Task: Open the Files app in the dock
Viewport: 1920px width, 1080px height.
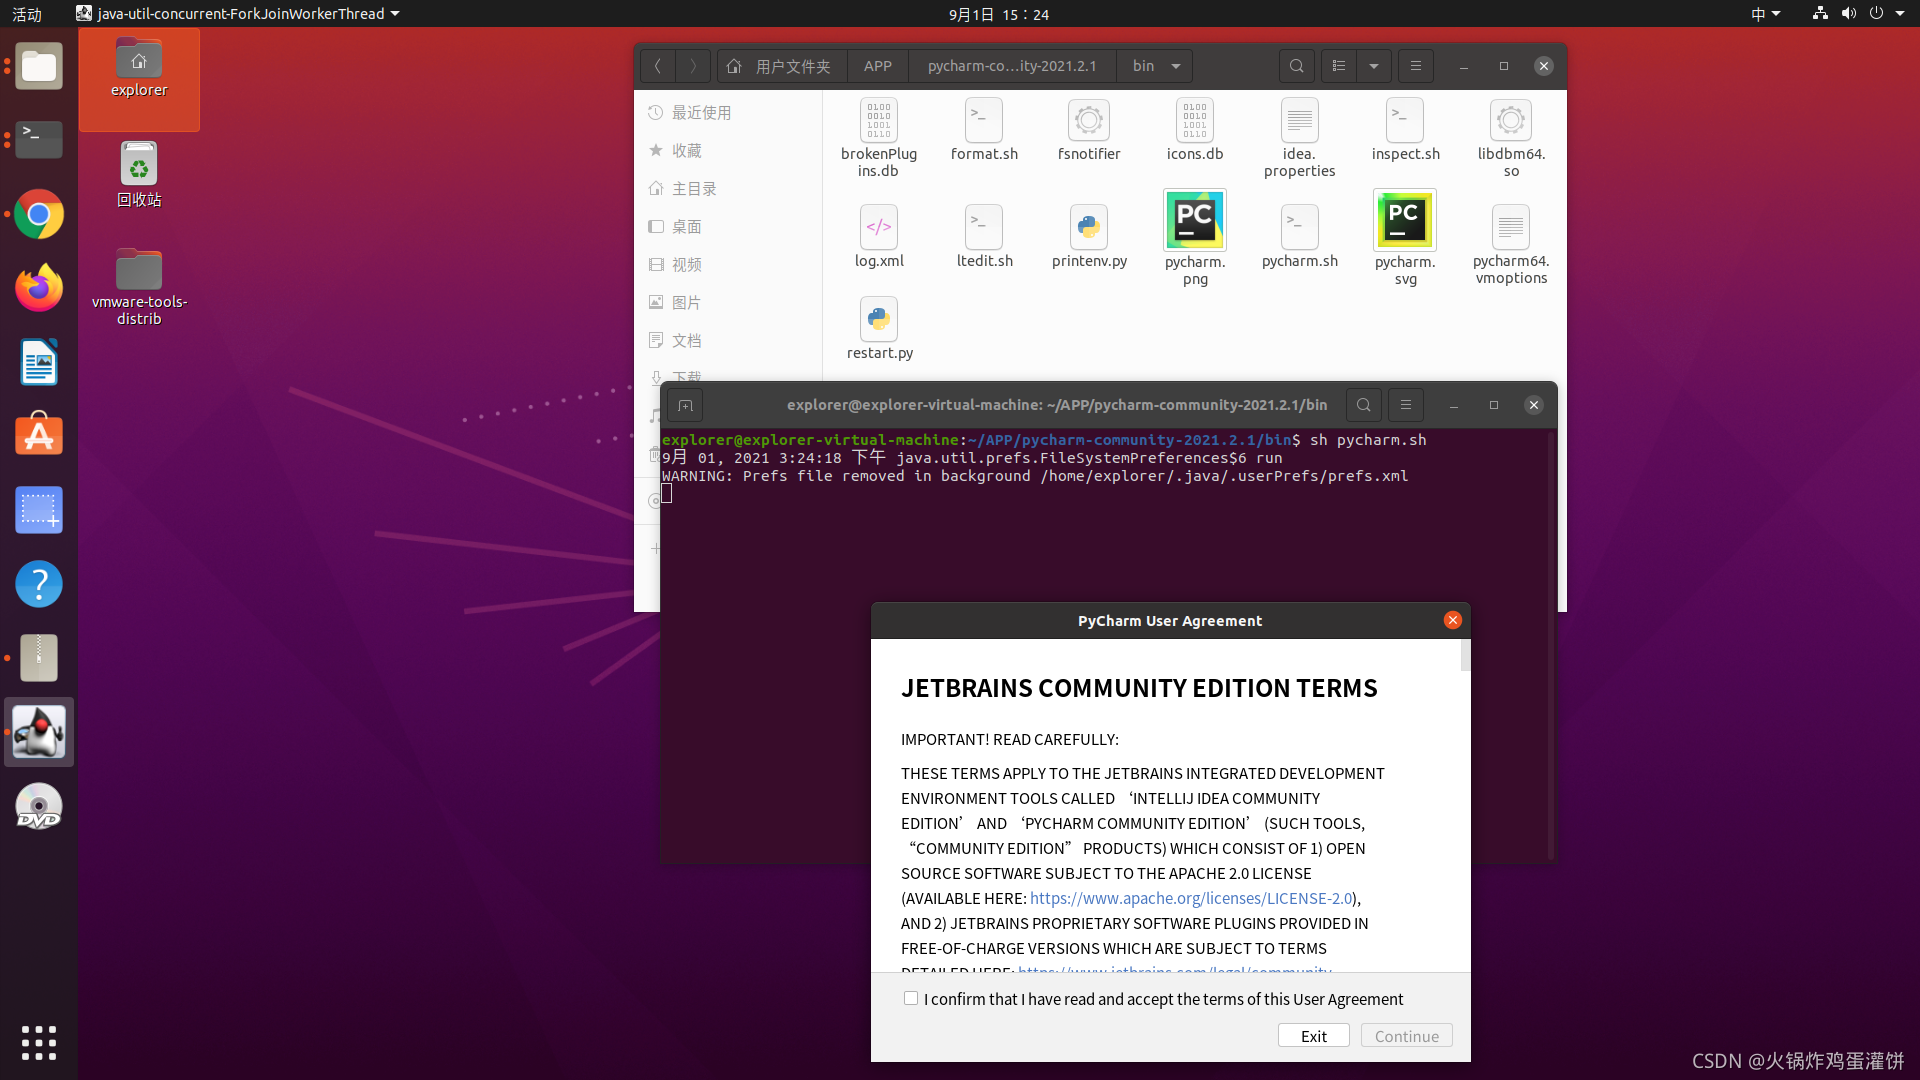Action: [39, 67]
